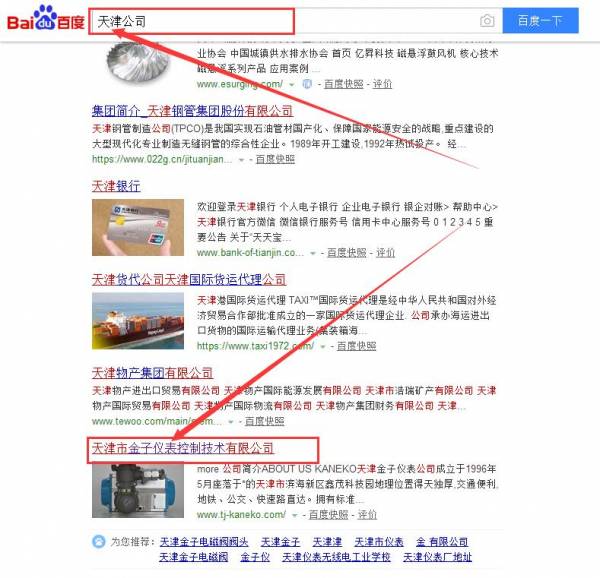
Task: Expand dropdown arrow beside tj-kaneko.com URL
Action: 294,515
